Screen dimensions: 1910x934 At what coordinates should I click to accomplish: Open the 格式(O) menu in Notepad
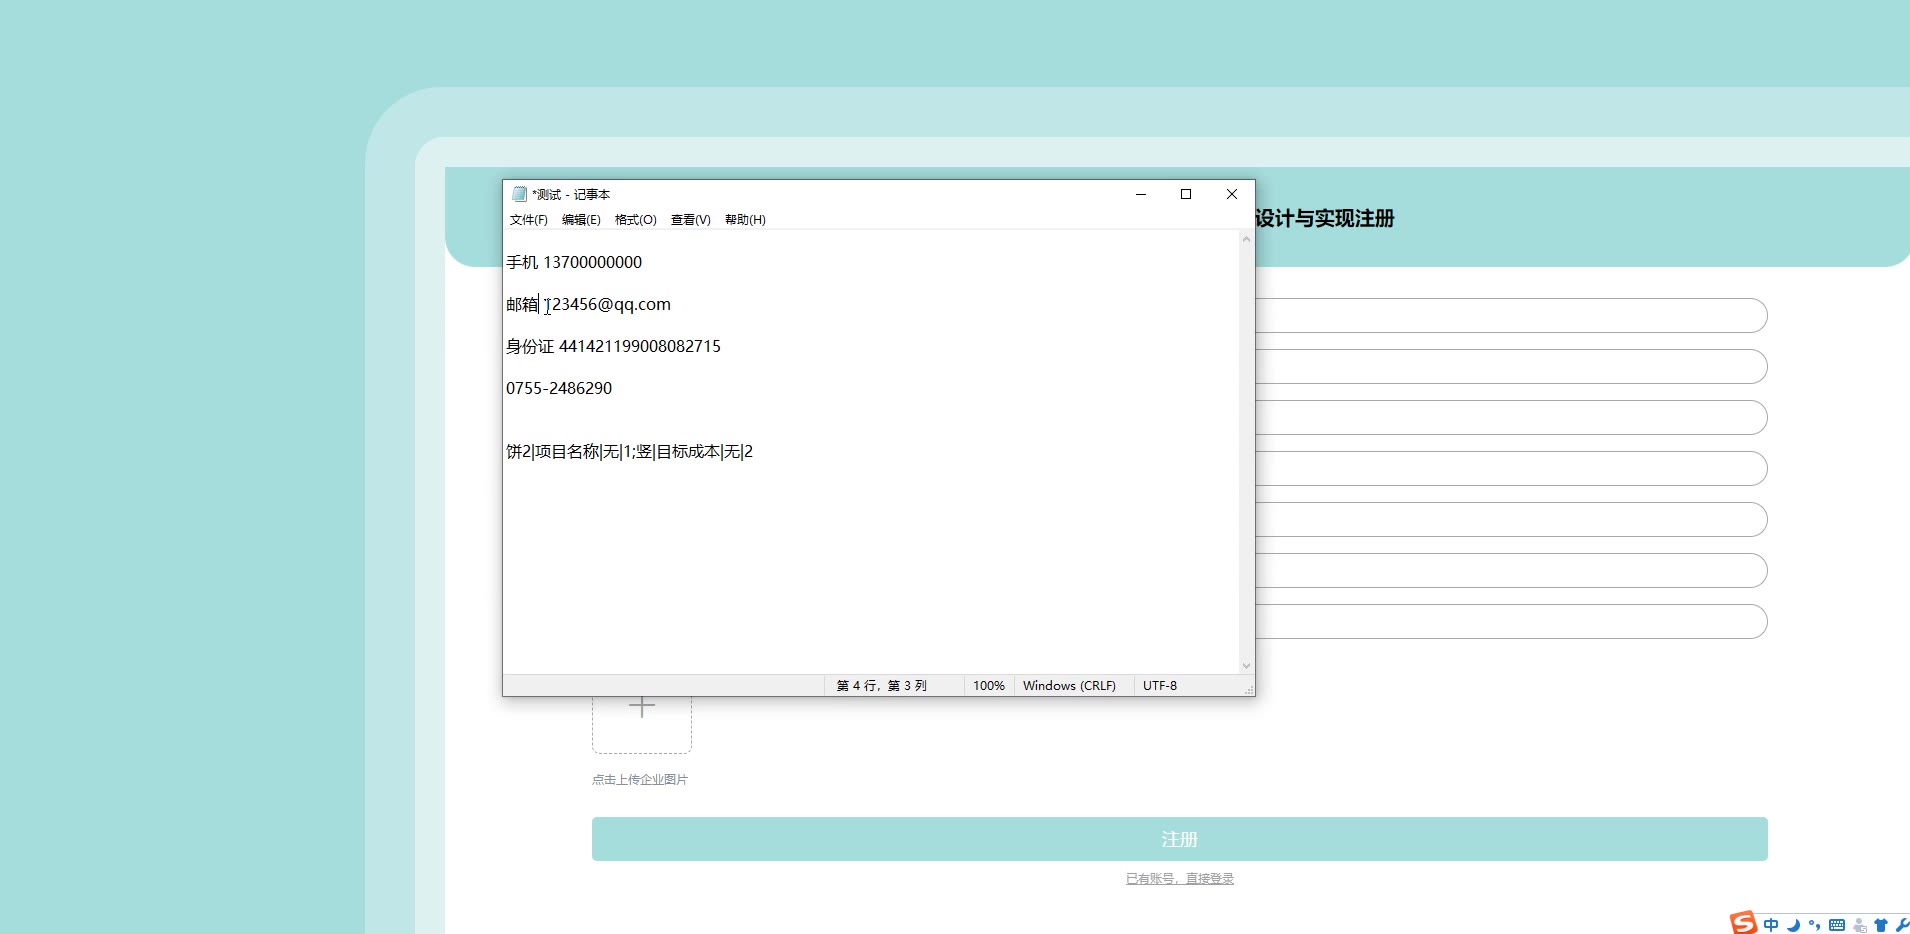click(636, 220)
